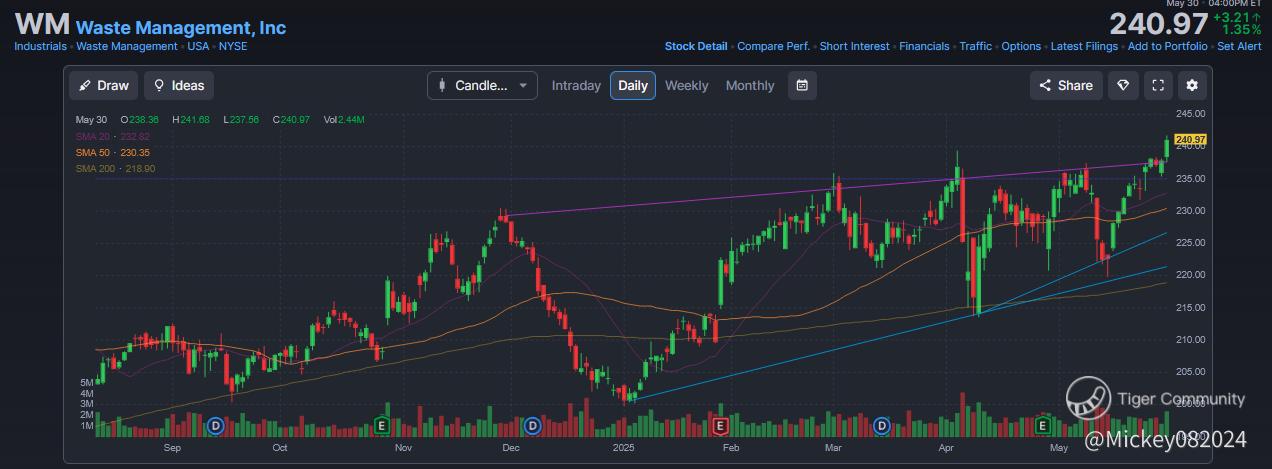Open the Ideas lightbulb button
Screen dimensions: 1272x469
pyautogui.click(x=178, y=85)
